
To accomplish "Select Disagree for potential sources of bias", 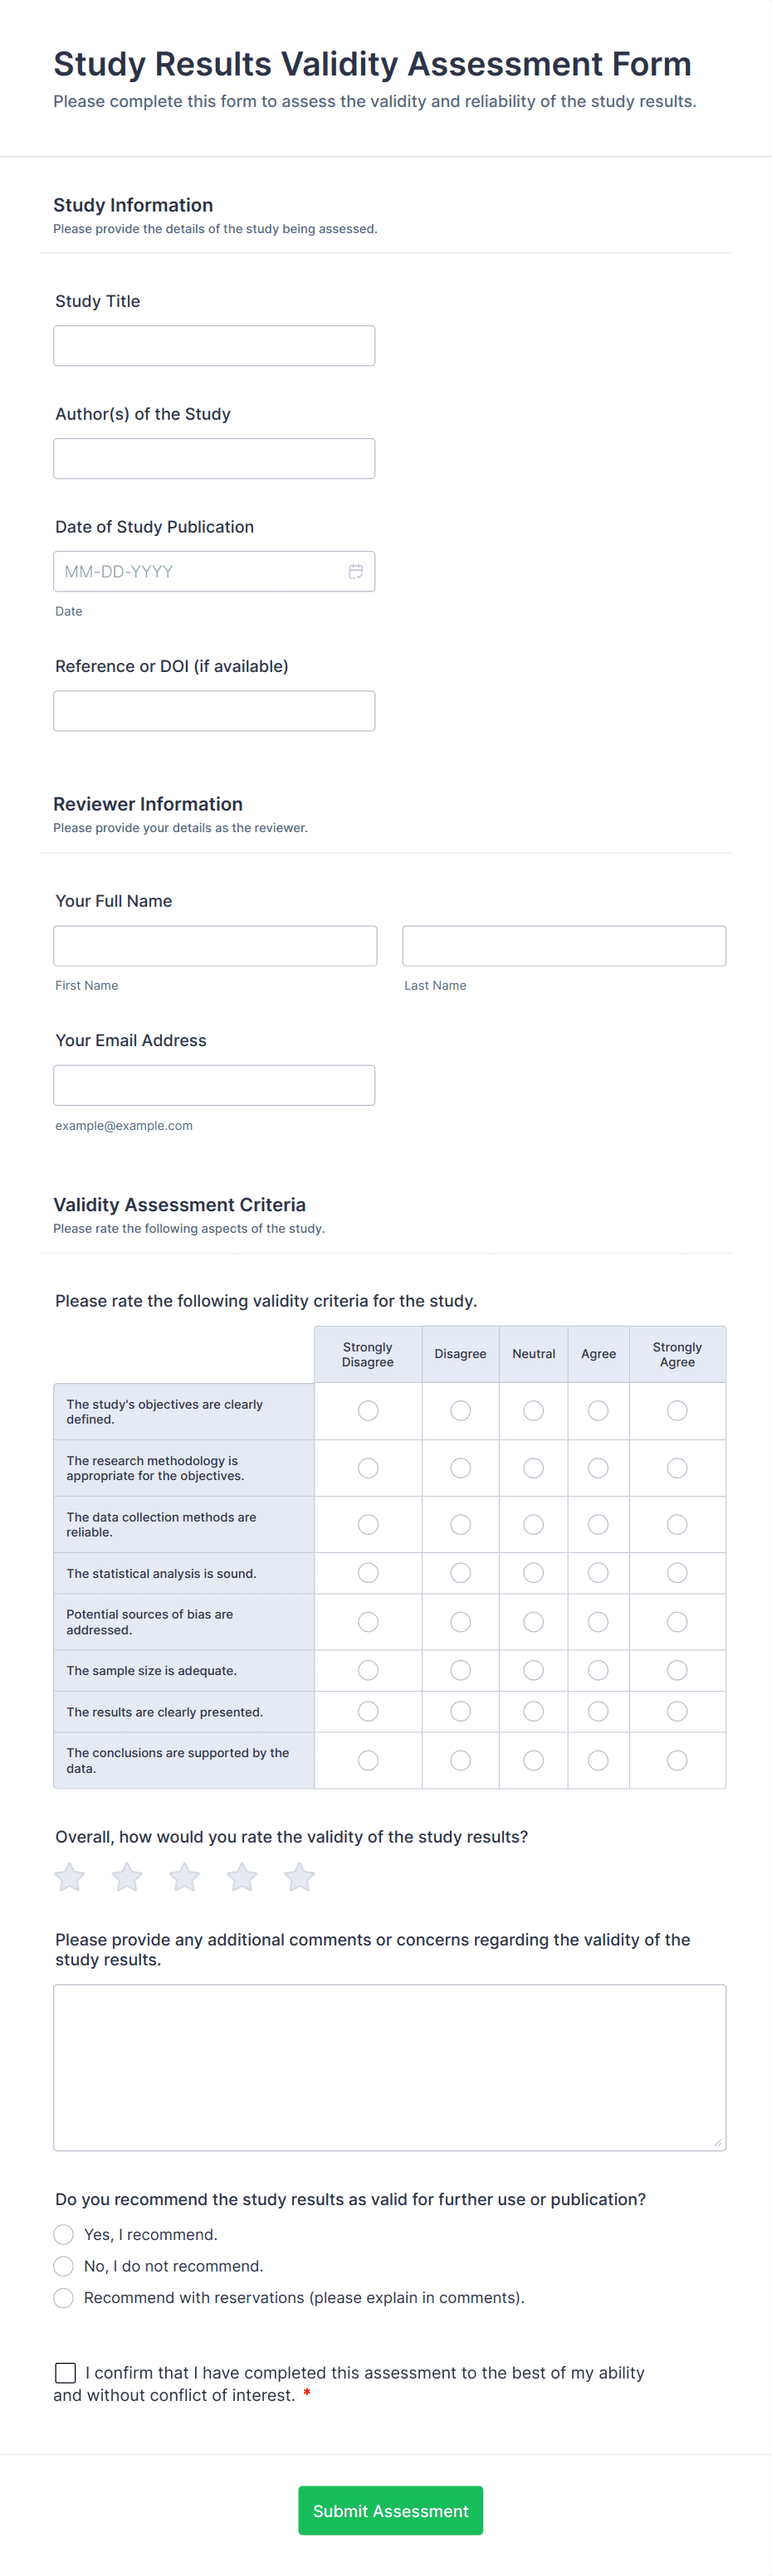I will tap(460, 1622).
